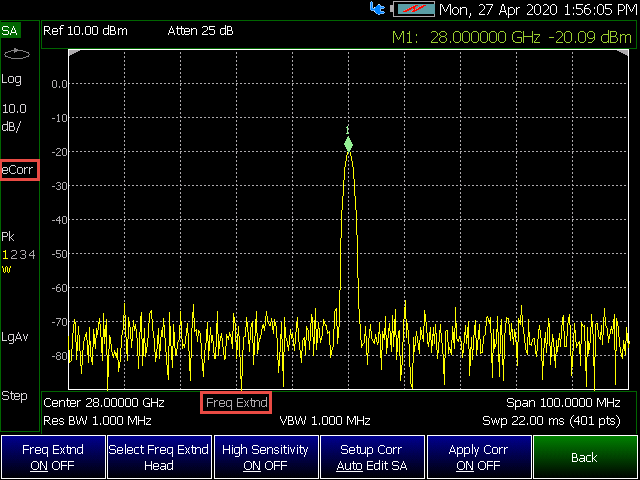Click the SA mode indicator
Viewport: 640px width, 480px height.
tap(10, 31)
